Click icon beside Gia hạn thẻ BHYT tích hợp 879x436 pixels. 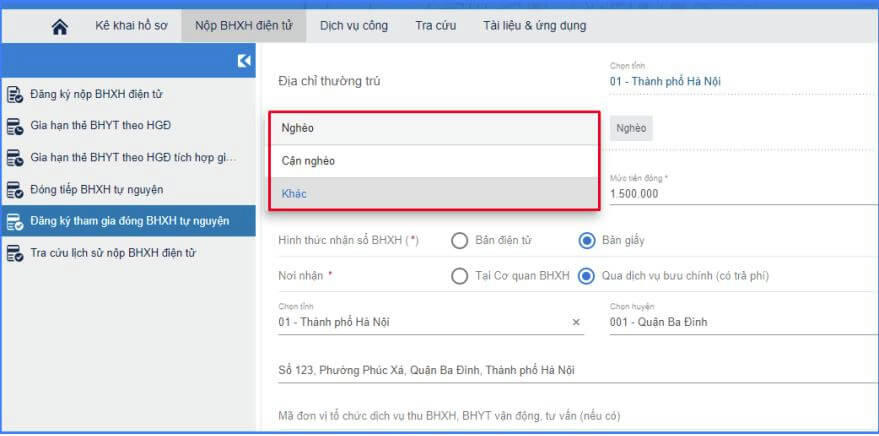(15, 158)
